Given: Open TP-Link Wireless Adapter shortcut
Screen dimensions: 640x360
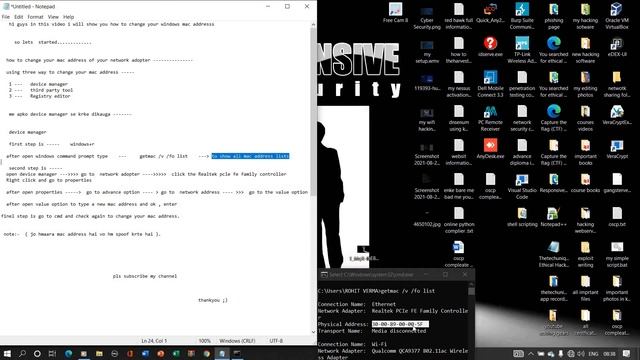Looking at the screenshot, I should (522, 50).
